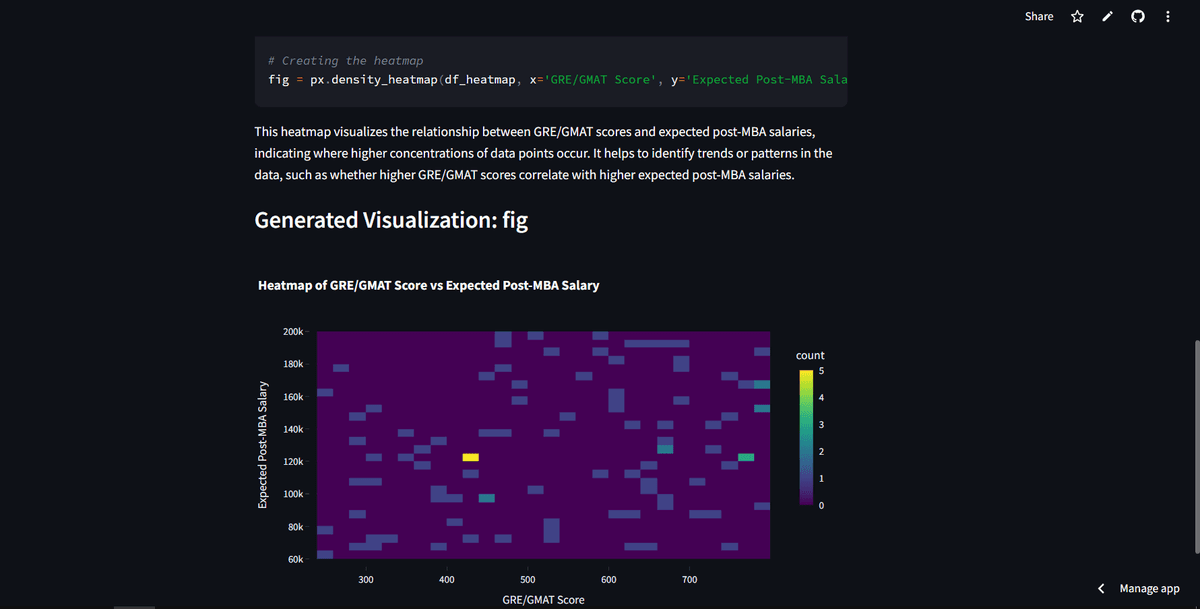
Task: Click the 700 tick on the x-axis
Action: [689, 580]
